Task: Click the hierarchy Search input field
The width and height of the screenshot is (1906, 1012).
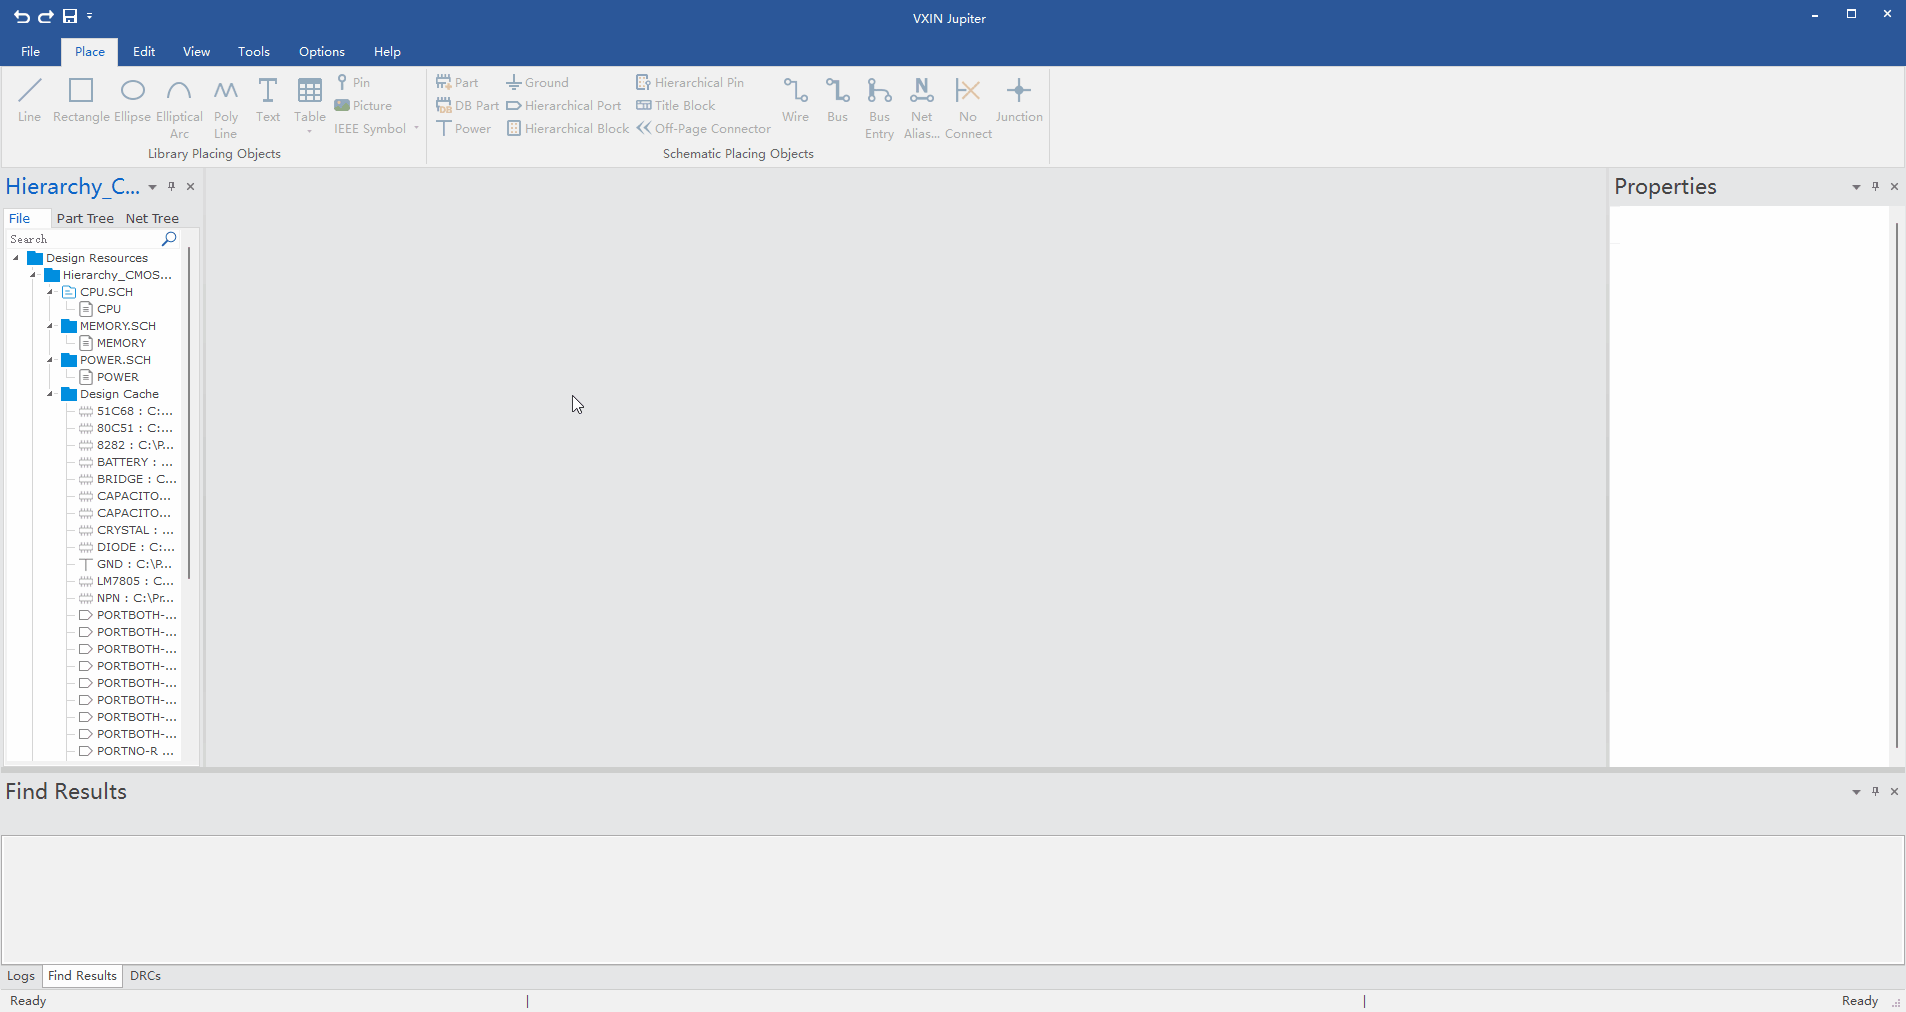Action: pyautogui.click(x=83, y=239)
